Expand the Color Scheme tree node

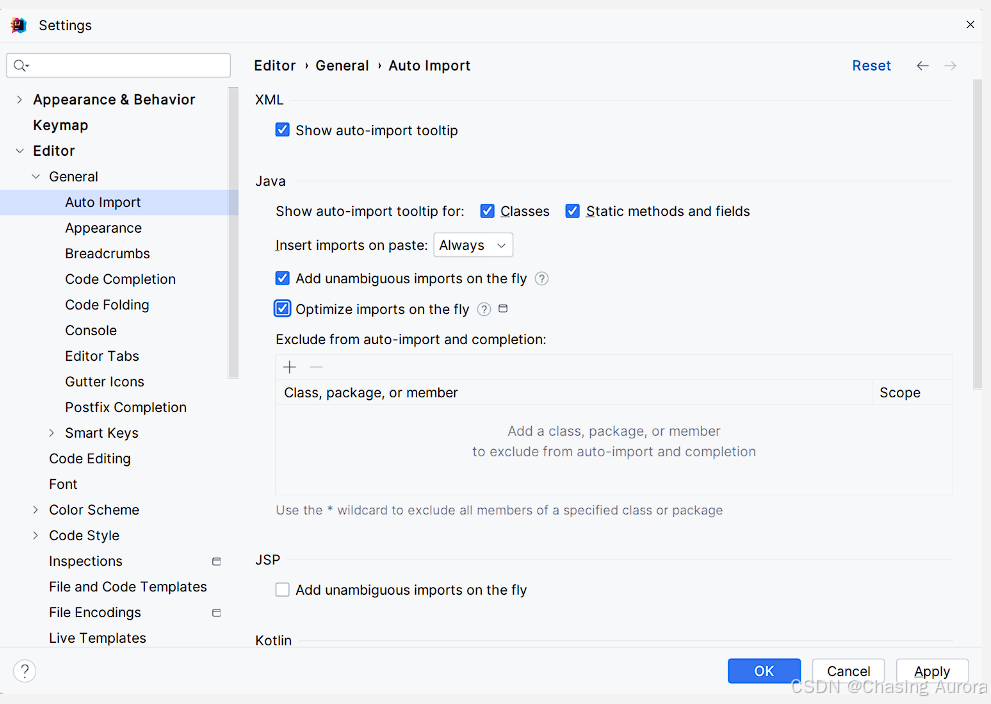coord(35,510)
